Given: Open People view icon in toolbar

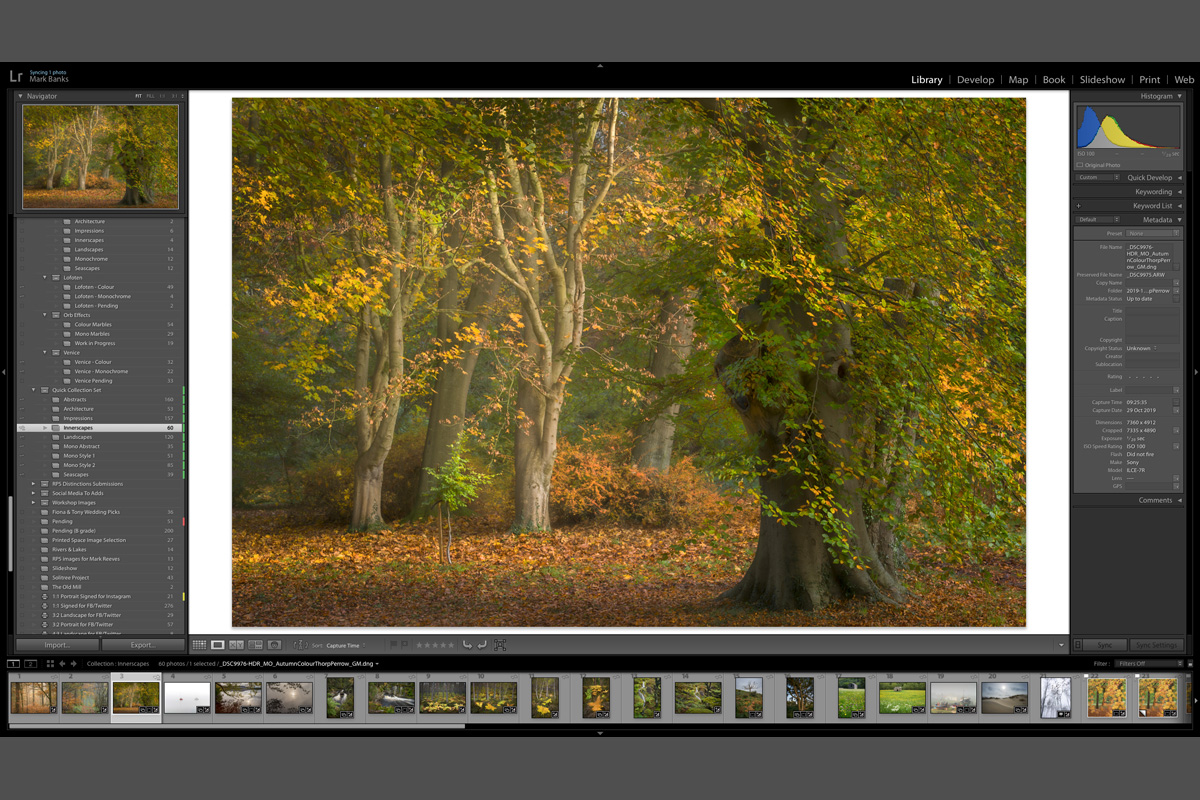Looking at the screenshot, I should 274,646.
